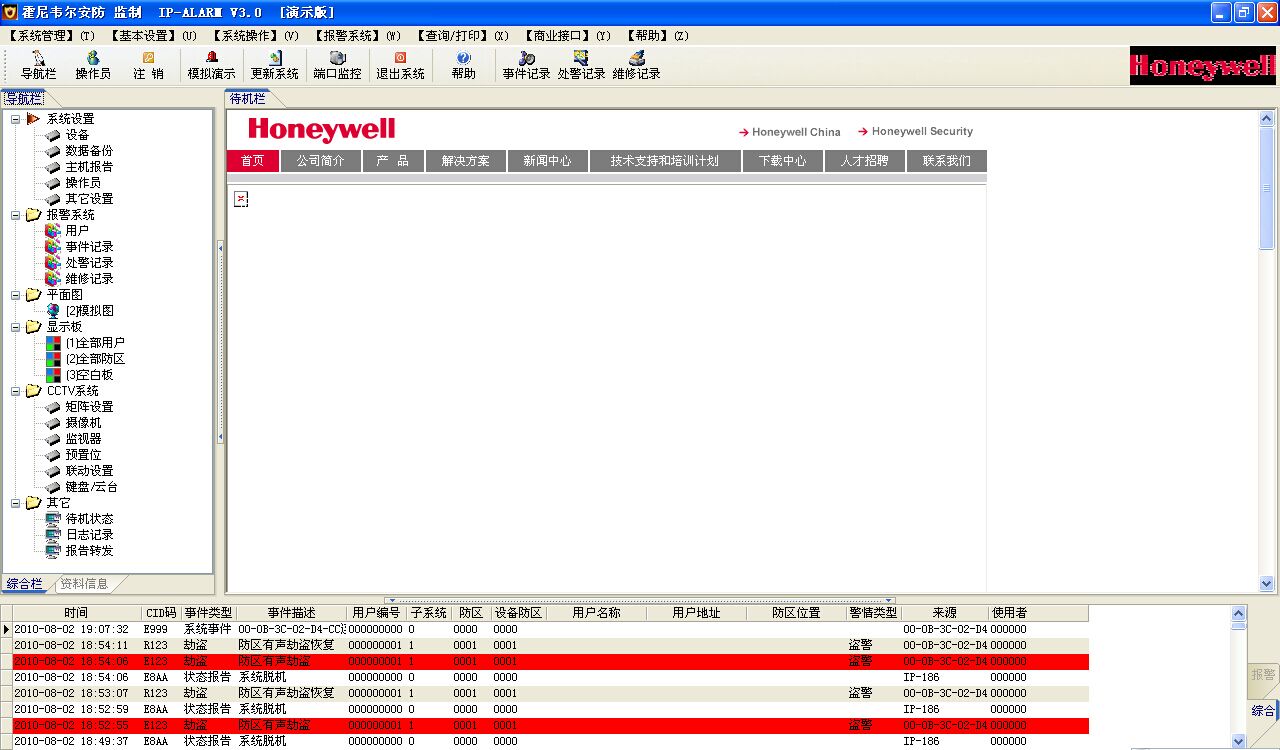Collapse the 系统设置 tree node
Viewport: 1280px width, 750px height.
pos(16,119)
